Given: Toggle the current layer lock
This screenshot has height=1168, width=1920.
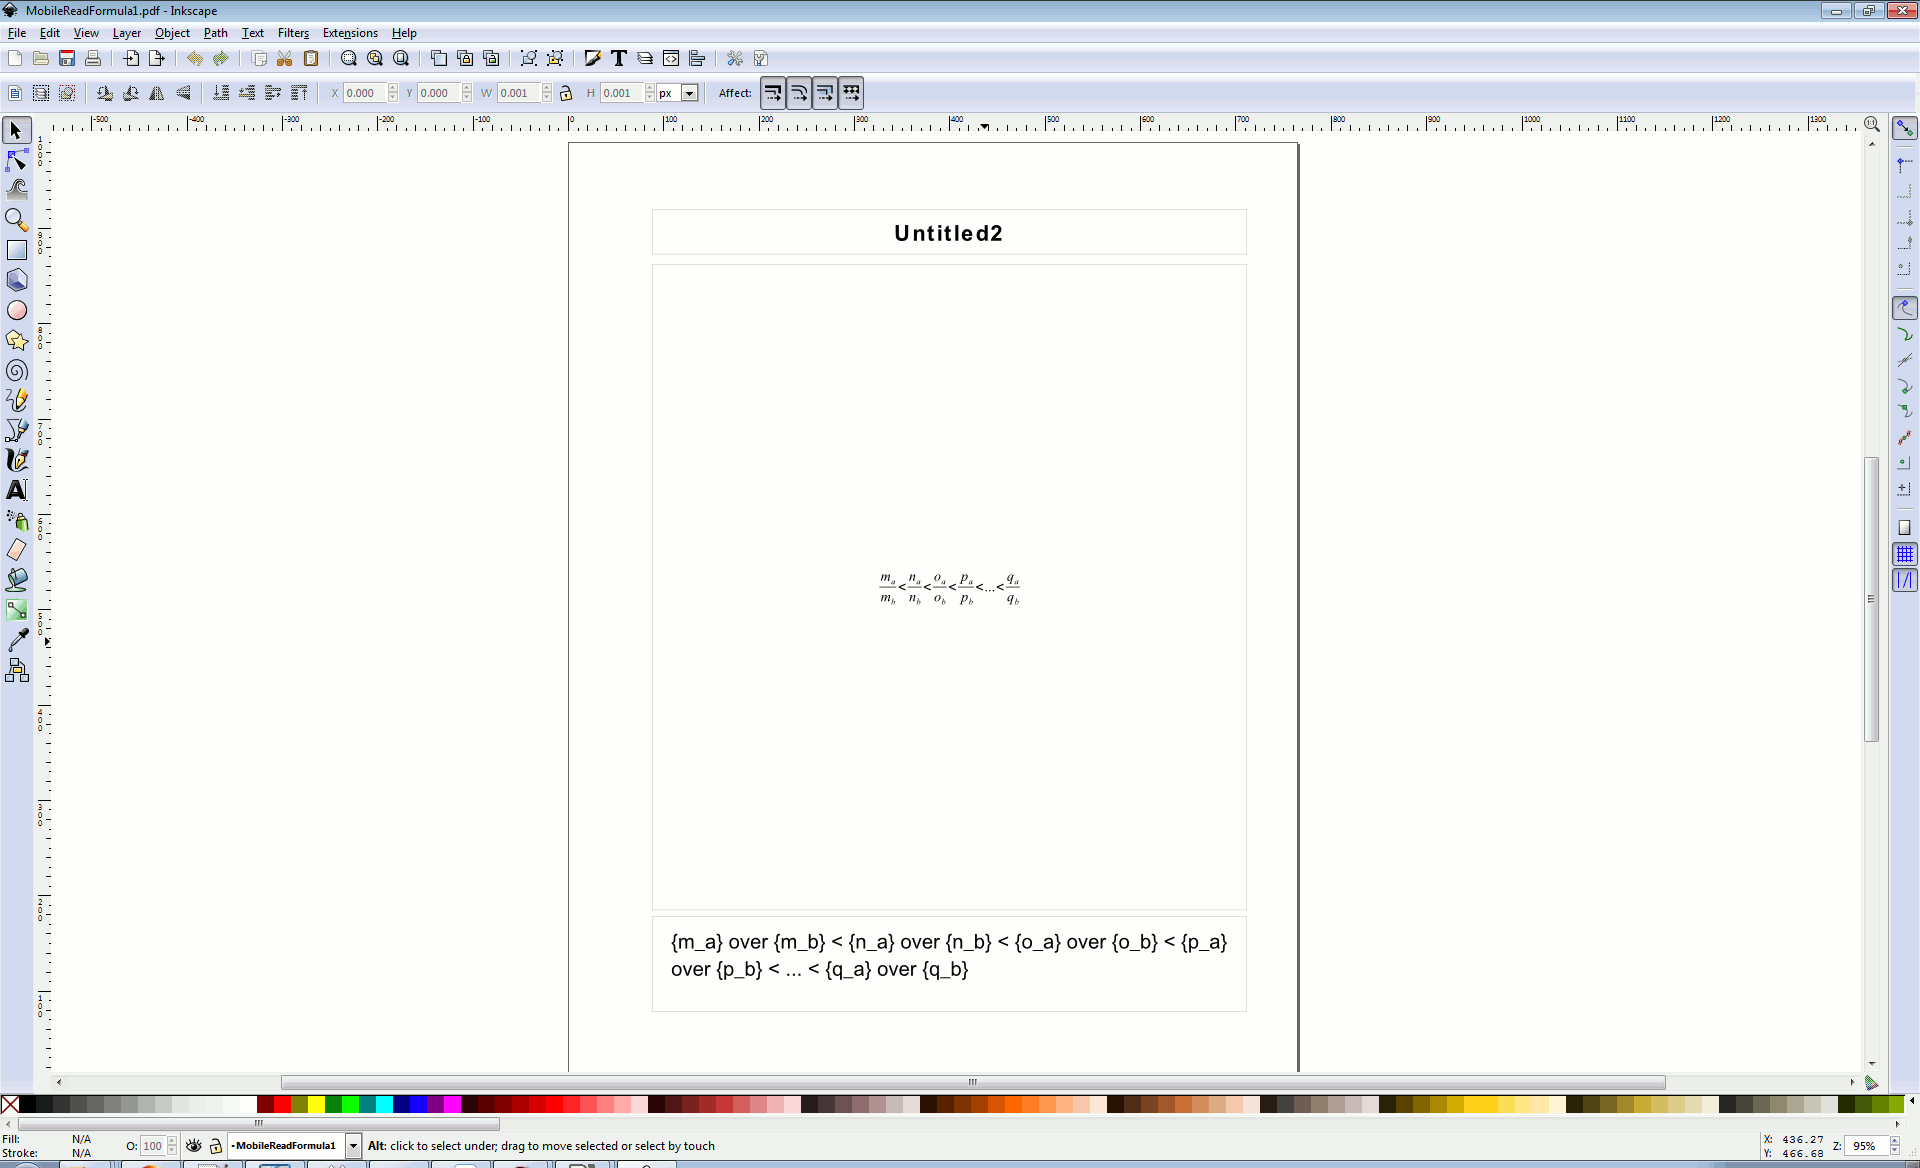Looking at the screenshot, I should [216, 1146].
